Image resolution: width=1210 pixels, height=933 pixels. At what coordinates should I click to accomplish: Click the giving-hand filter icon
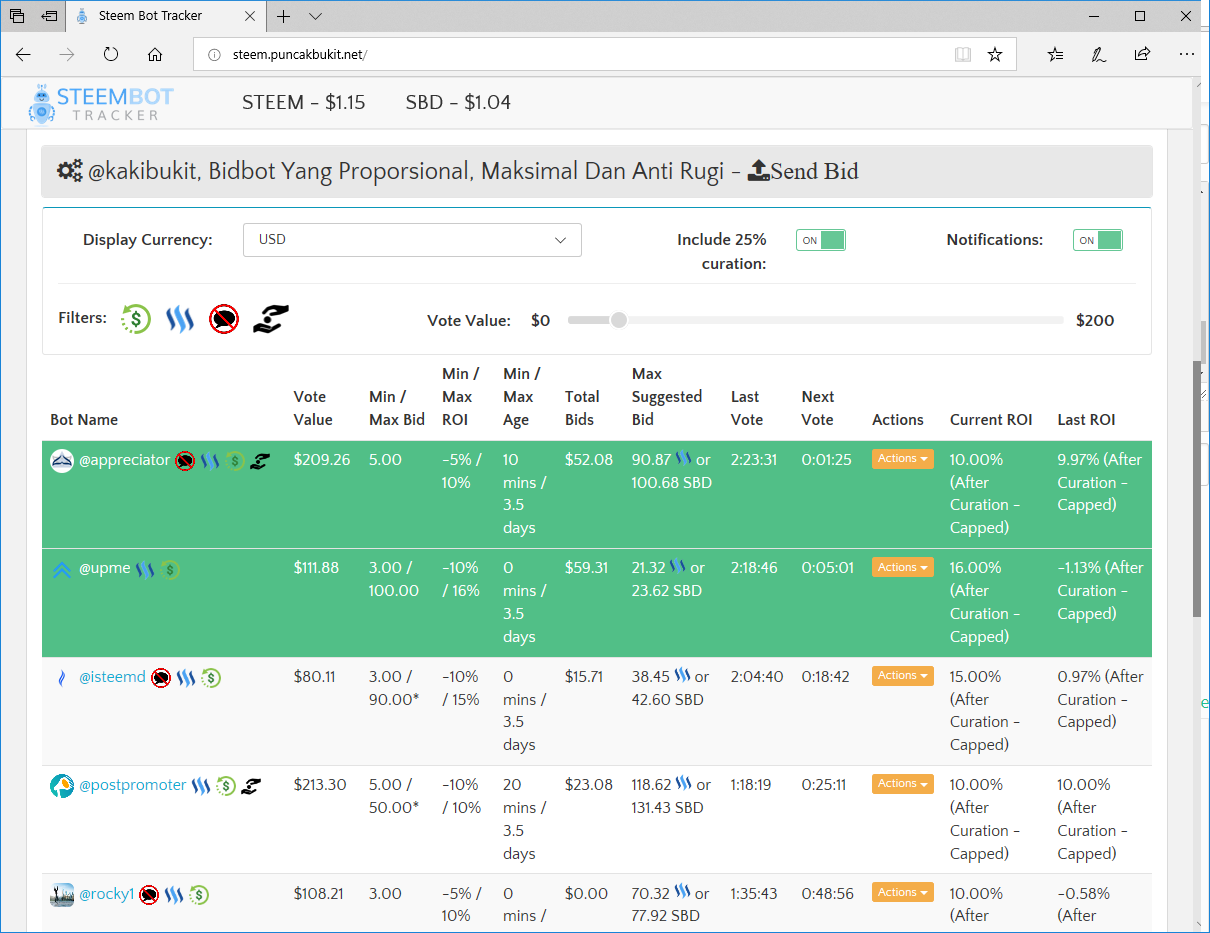pyautogui.click(x=269, y=318)
